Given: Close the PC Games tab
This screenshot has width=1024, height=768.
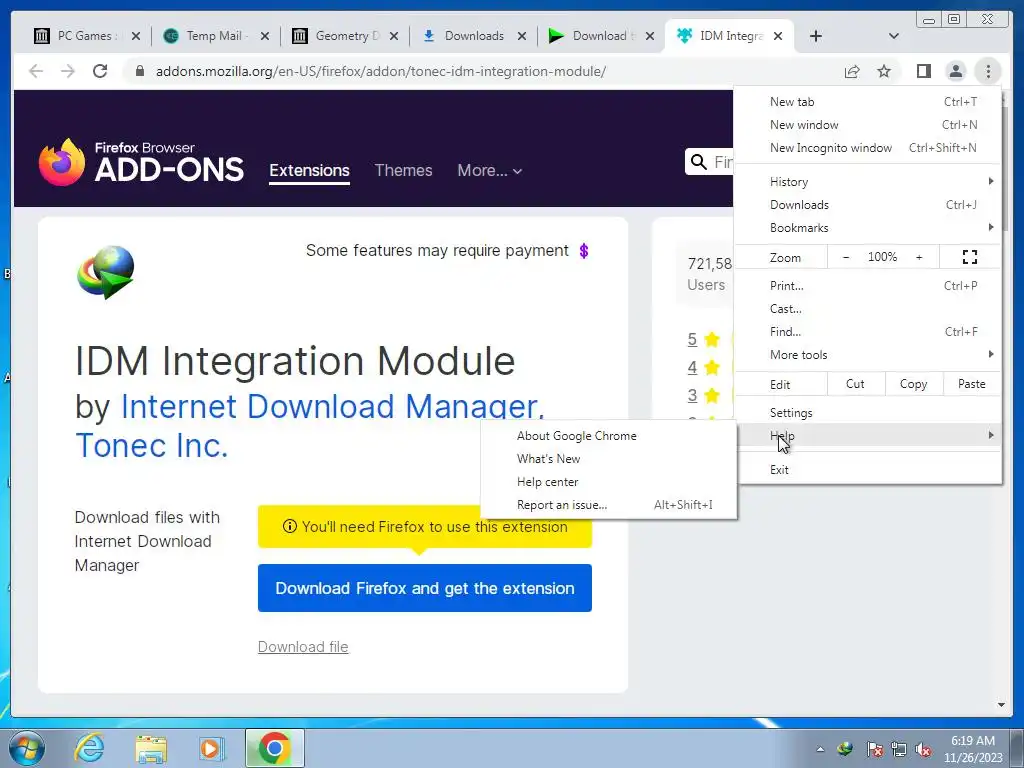Looking at the screenshot, I should click(x=136, y=36).
